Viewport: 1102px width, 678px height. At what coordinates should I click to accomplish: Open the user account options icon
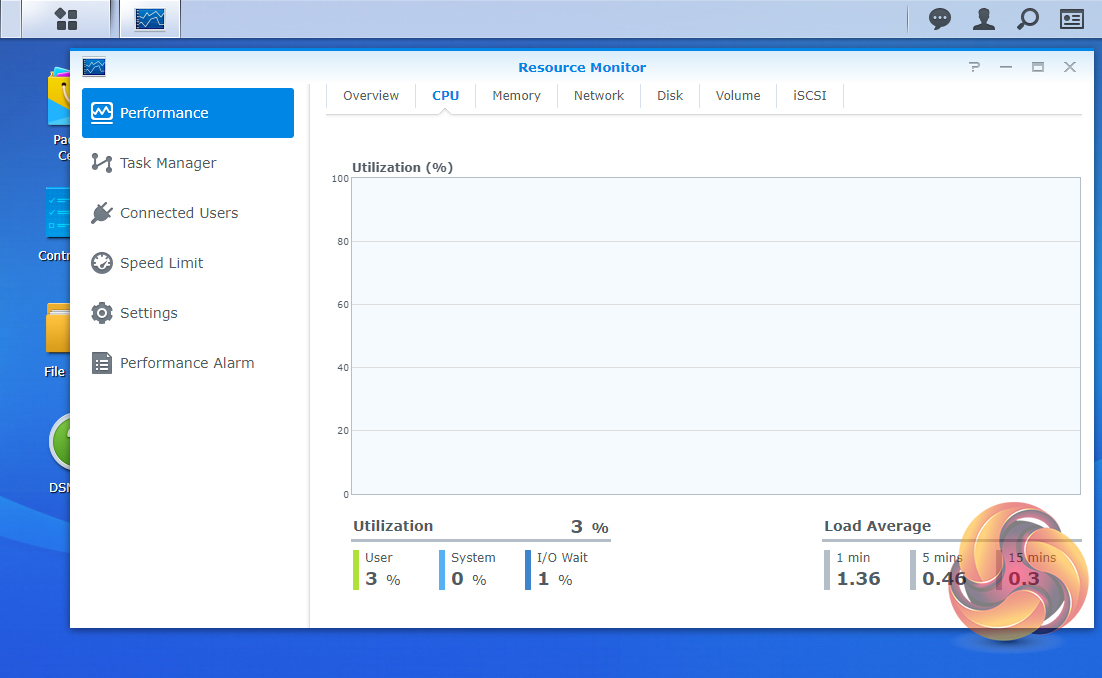[984, 19]
